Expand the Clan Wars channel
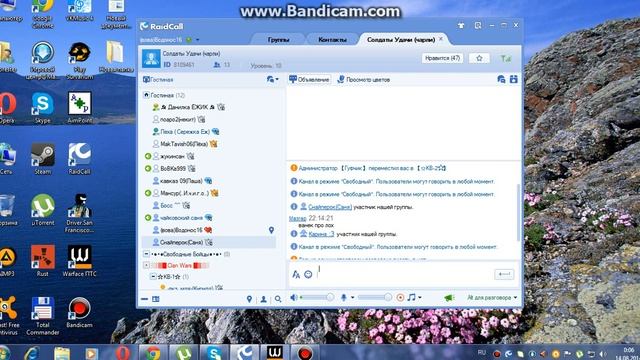The height and width of the screenshot is (360, 640). (146, 265)
